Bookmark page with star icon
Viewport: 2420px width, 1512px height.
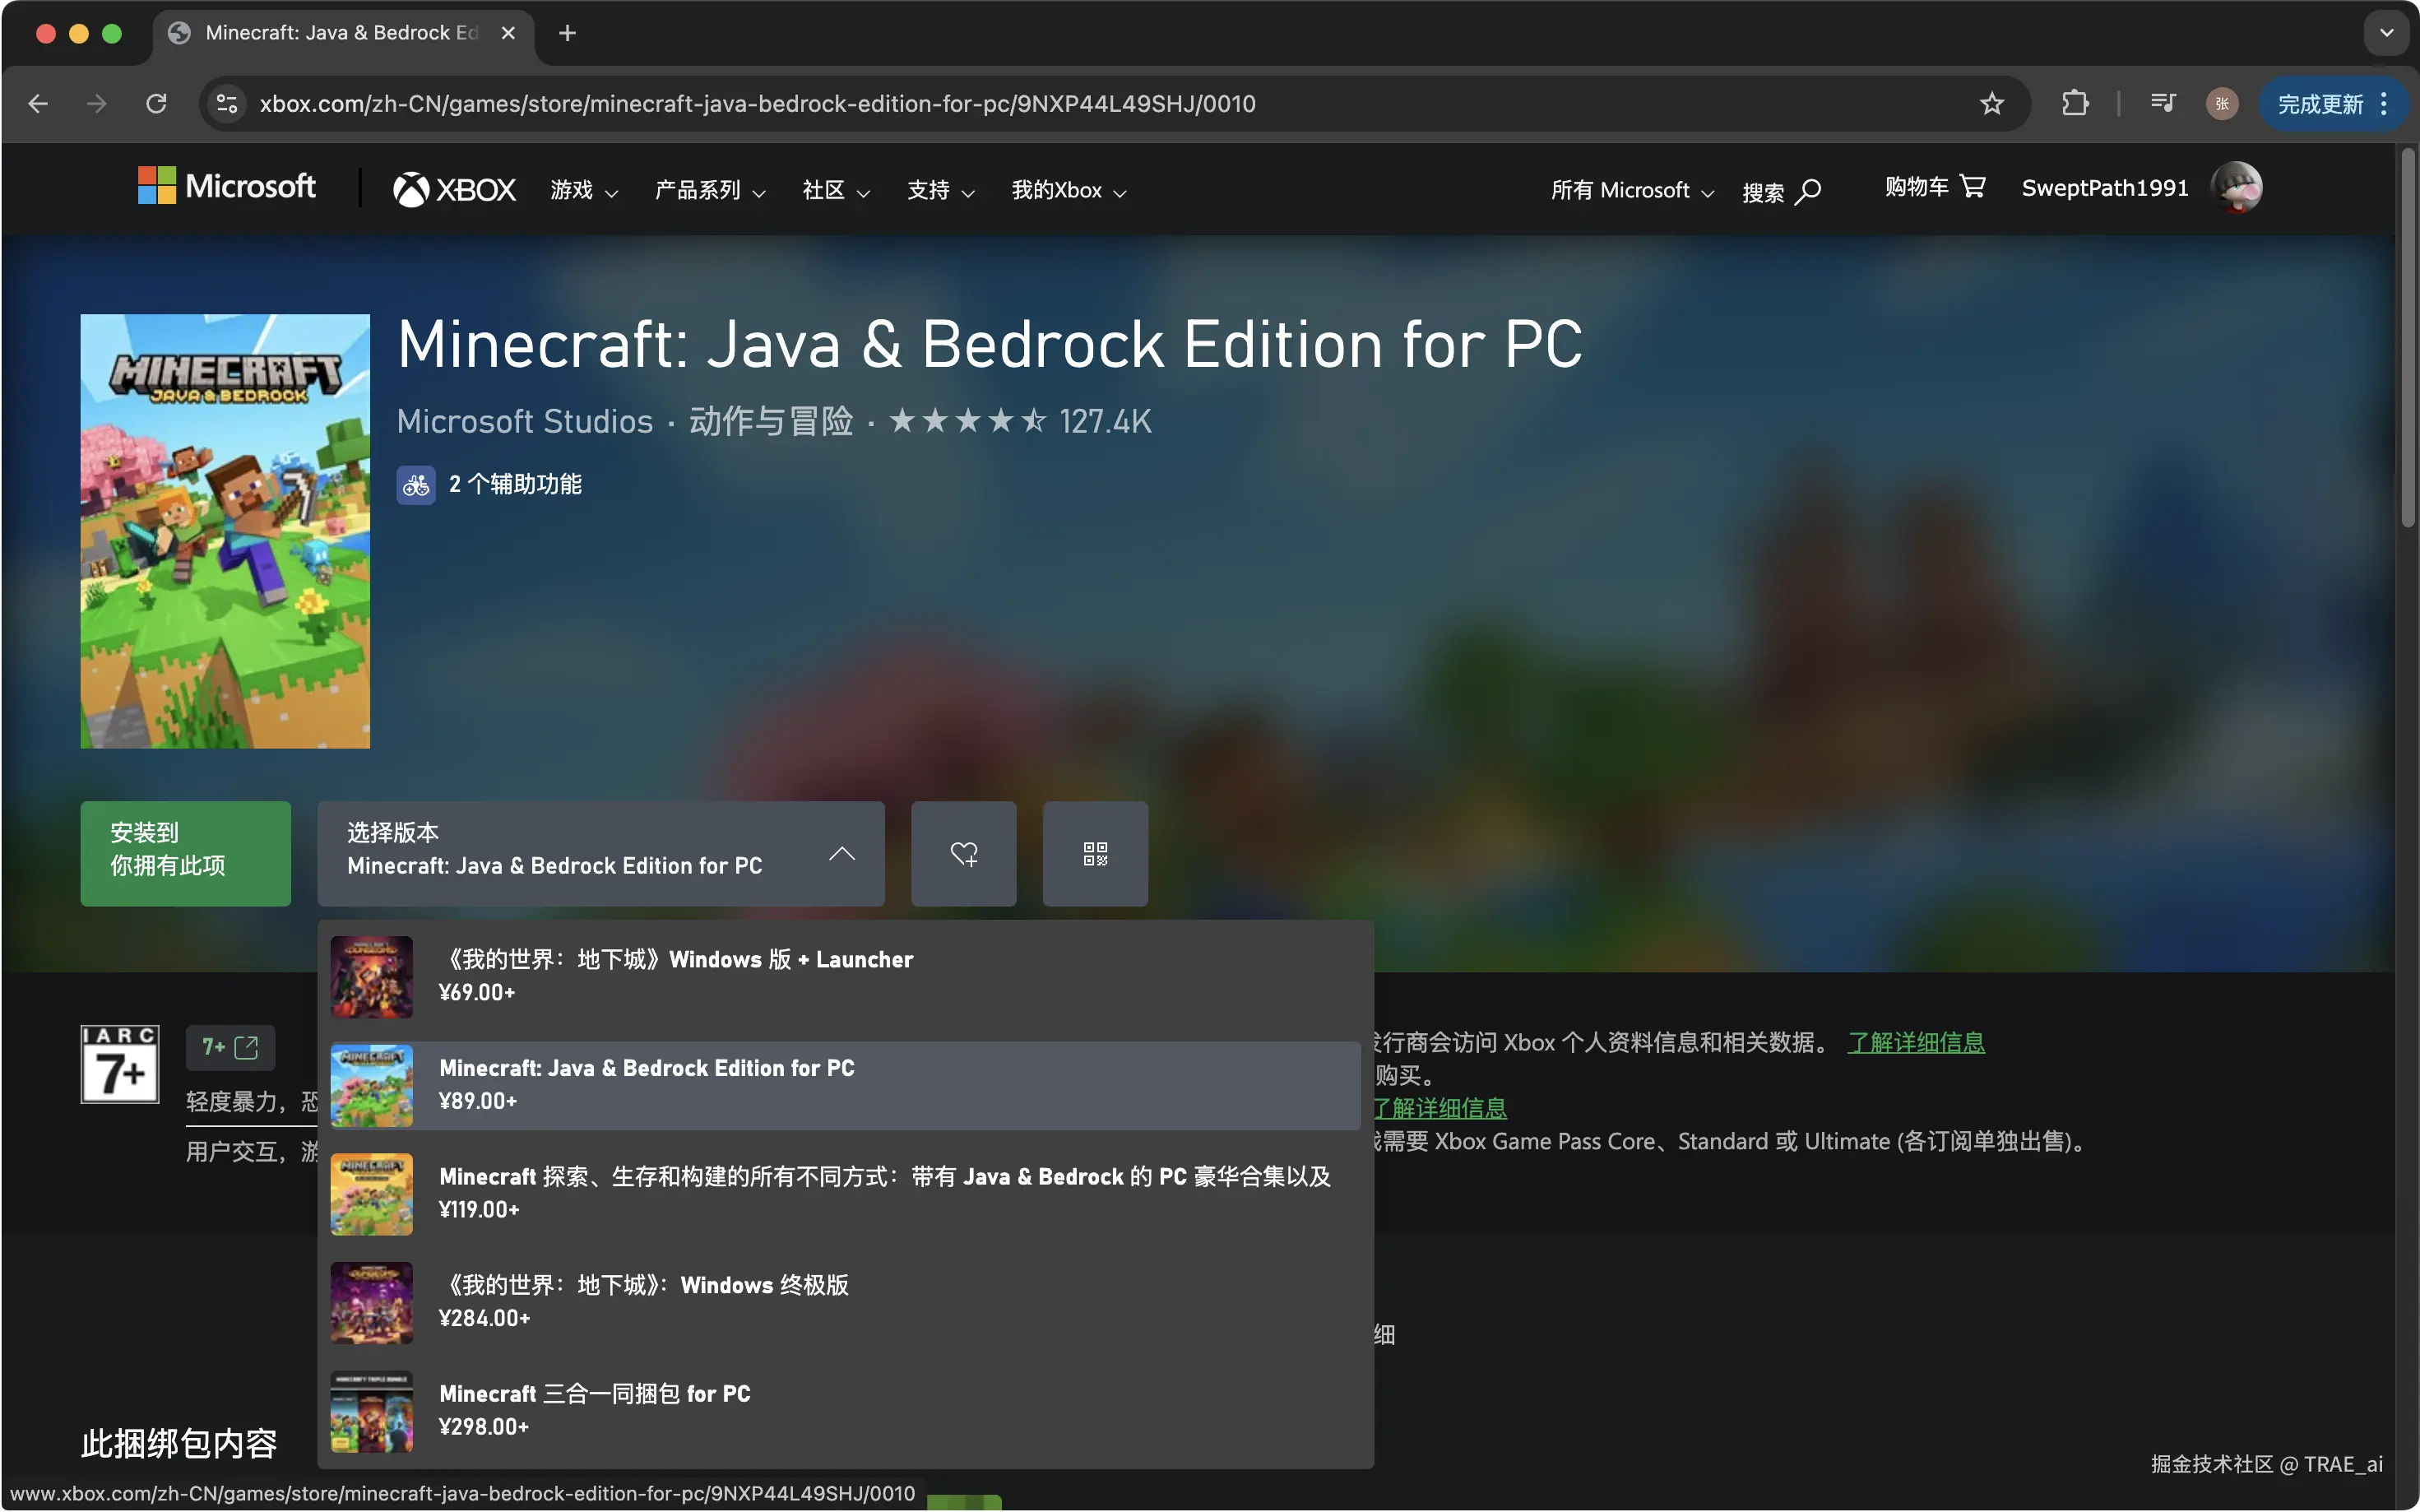[1991, 104]
